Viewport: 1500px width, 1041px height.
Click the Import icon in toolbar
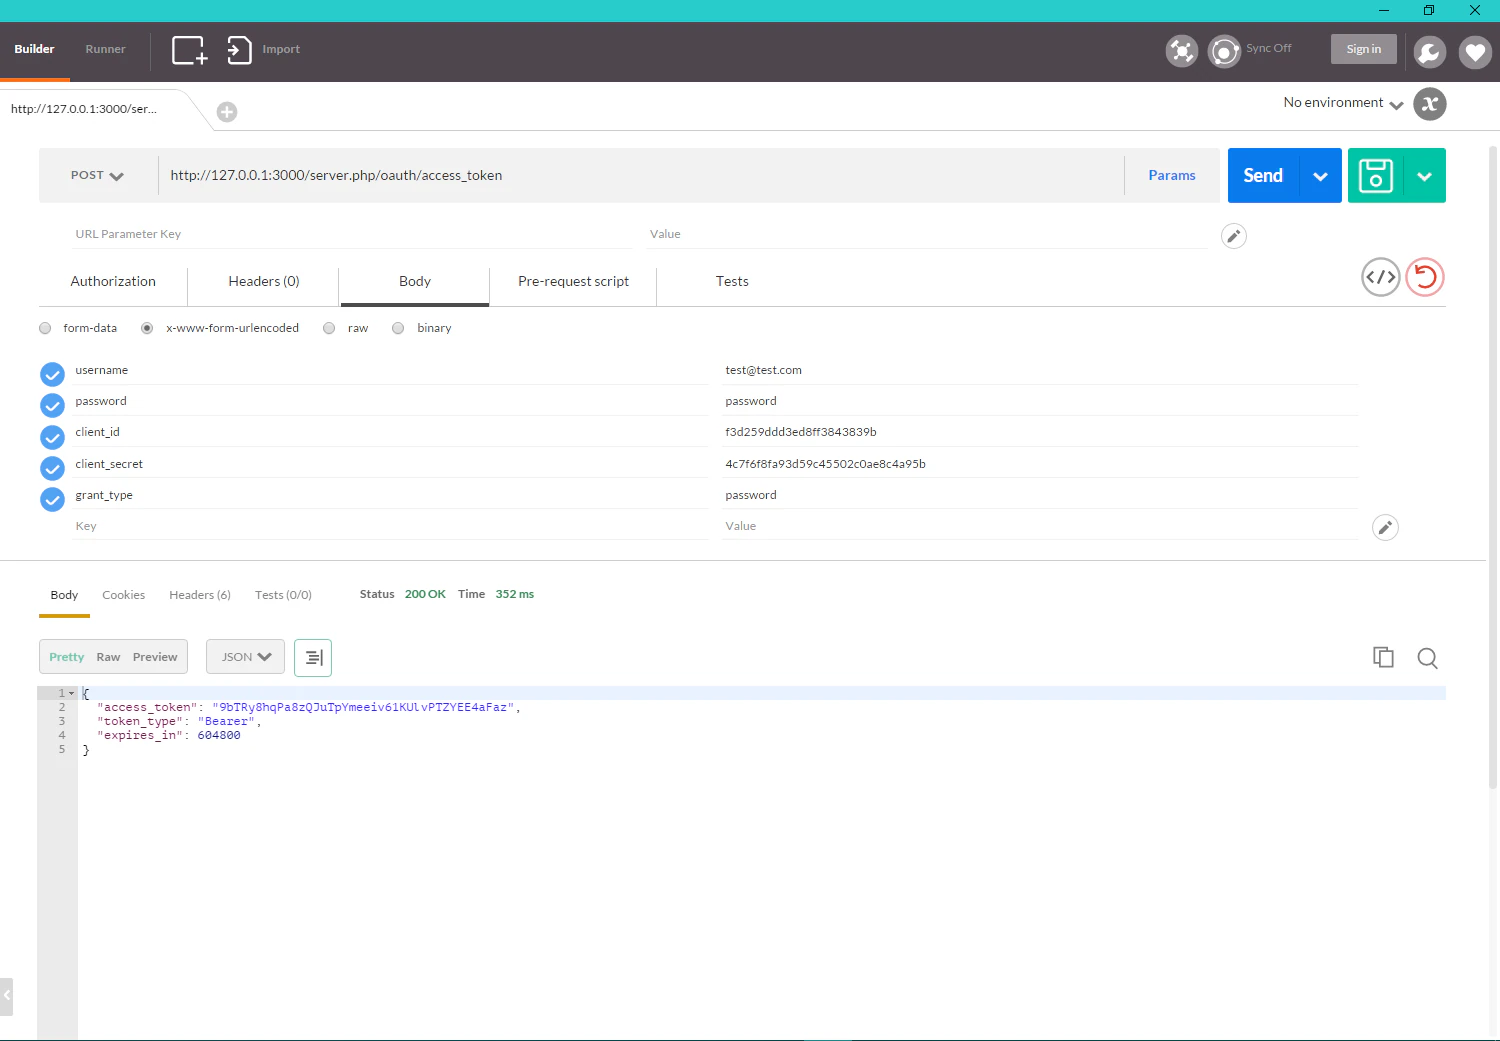[239, 50]
